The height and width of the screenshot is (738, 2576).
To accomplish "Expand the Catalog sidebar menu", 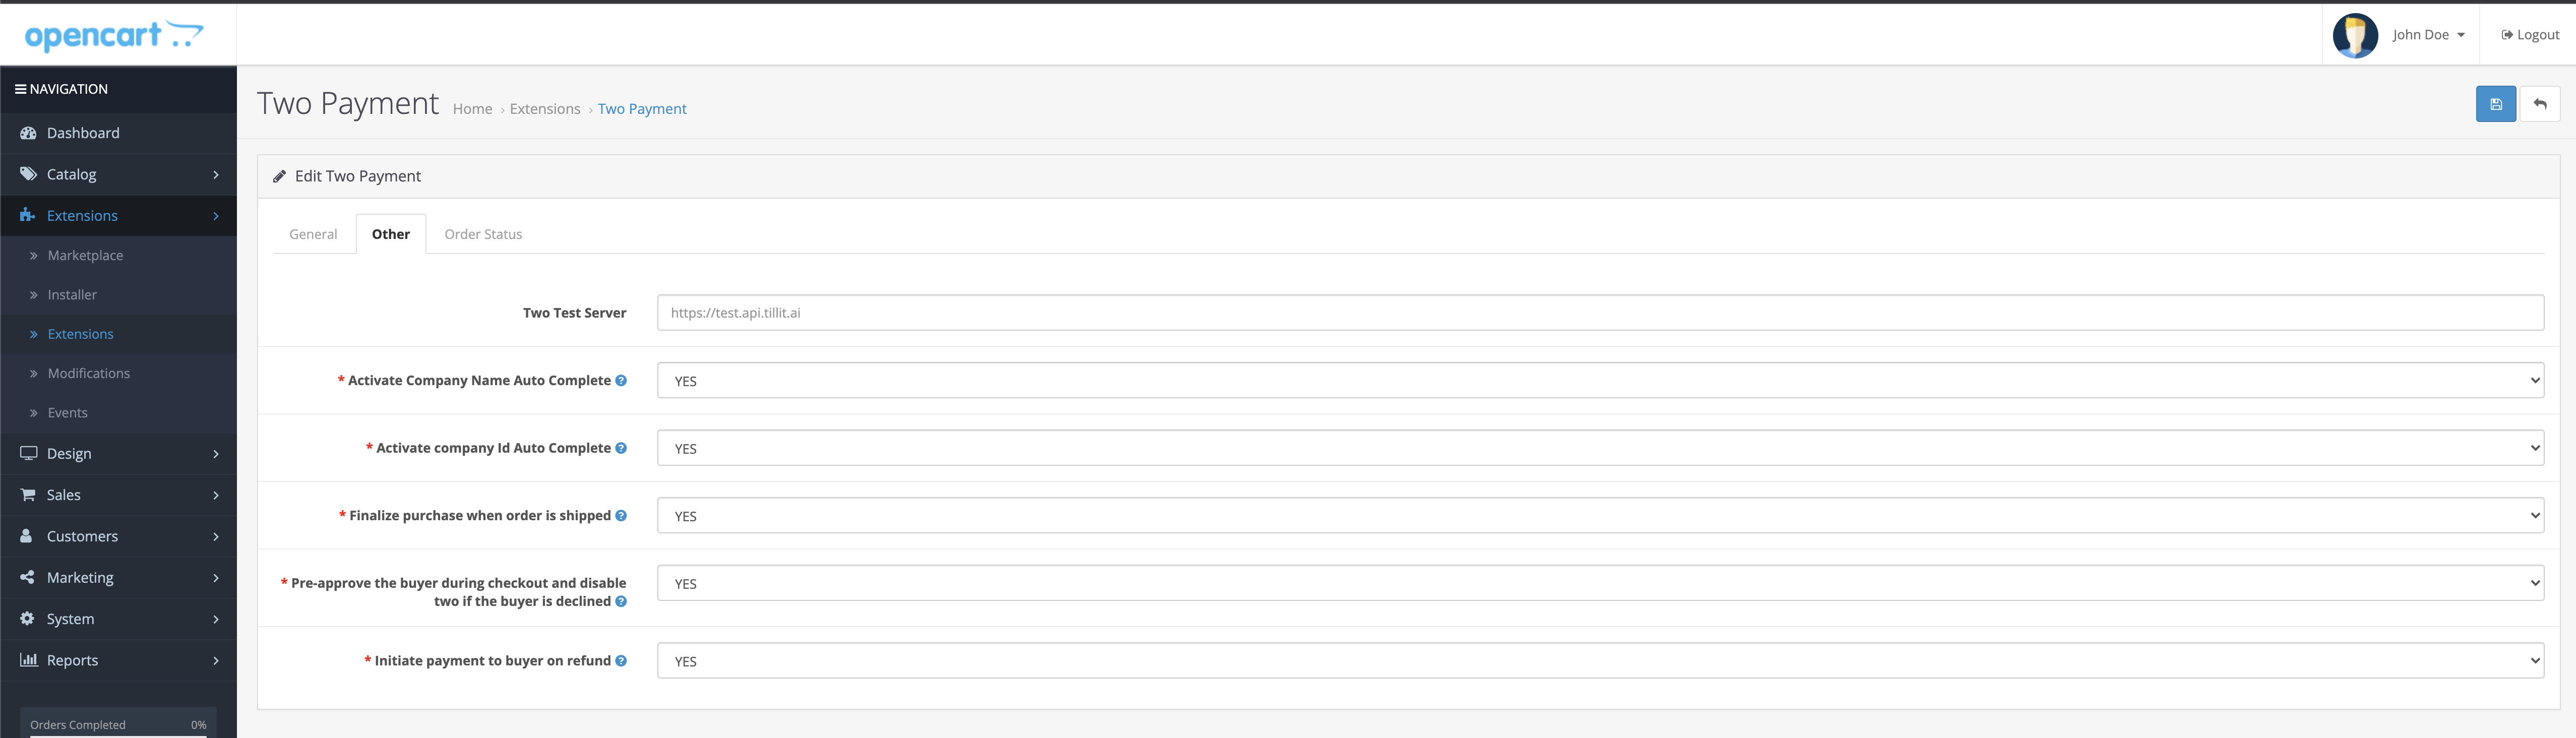I will [x=118, y=174].
